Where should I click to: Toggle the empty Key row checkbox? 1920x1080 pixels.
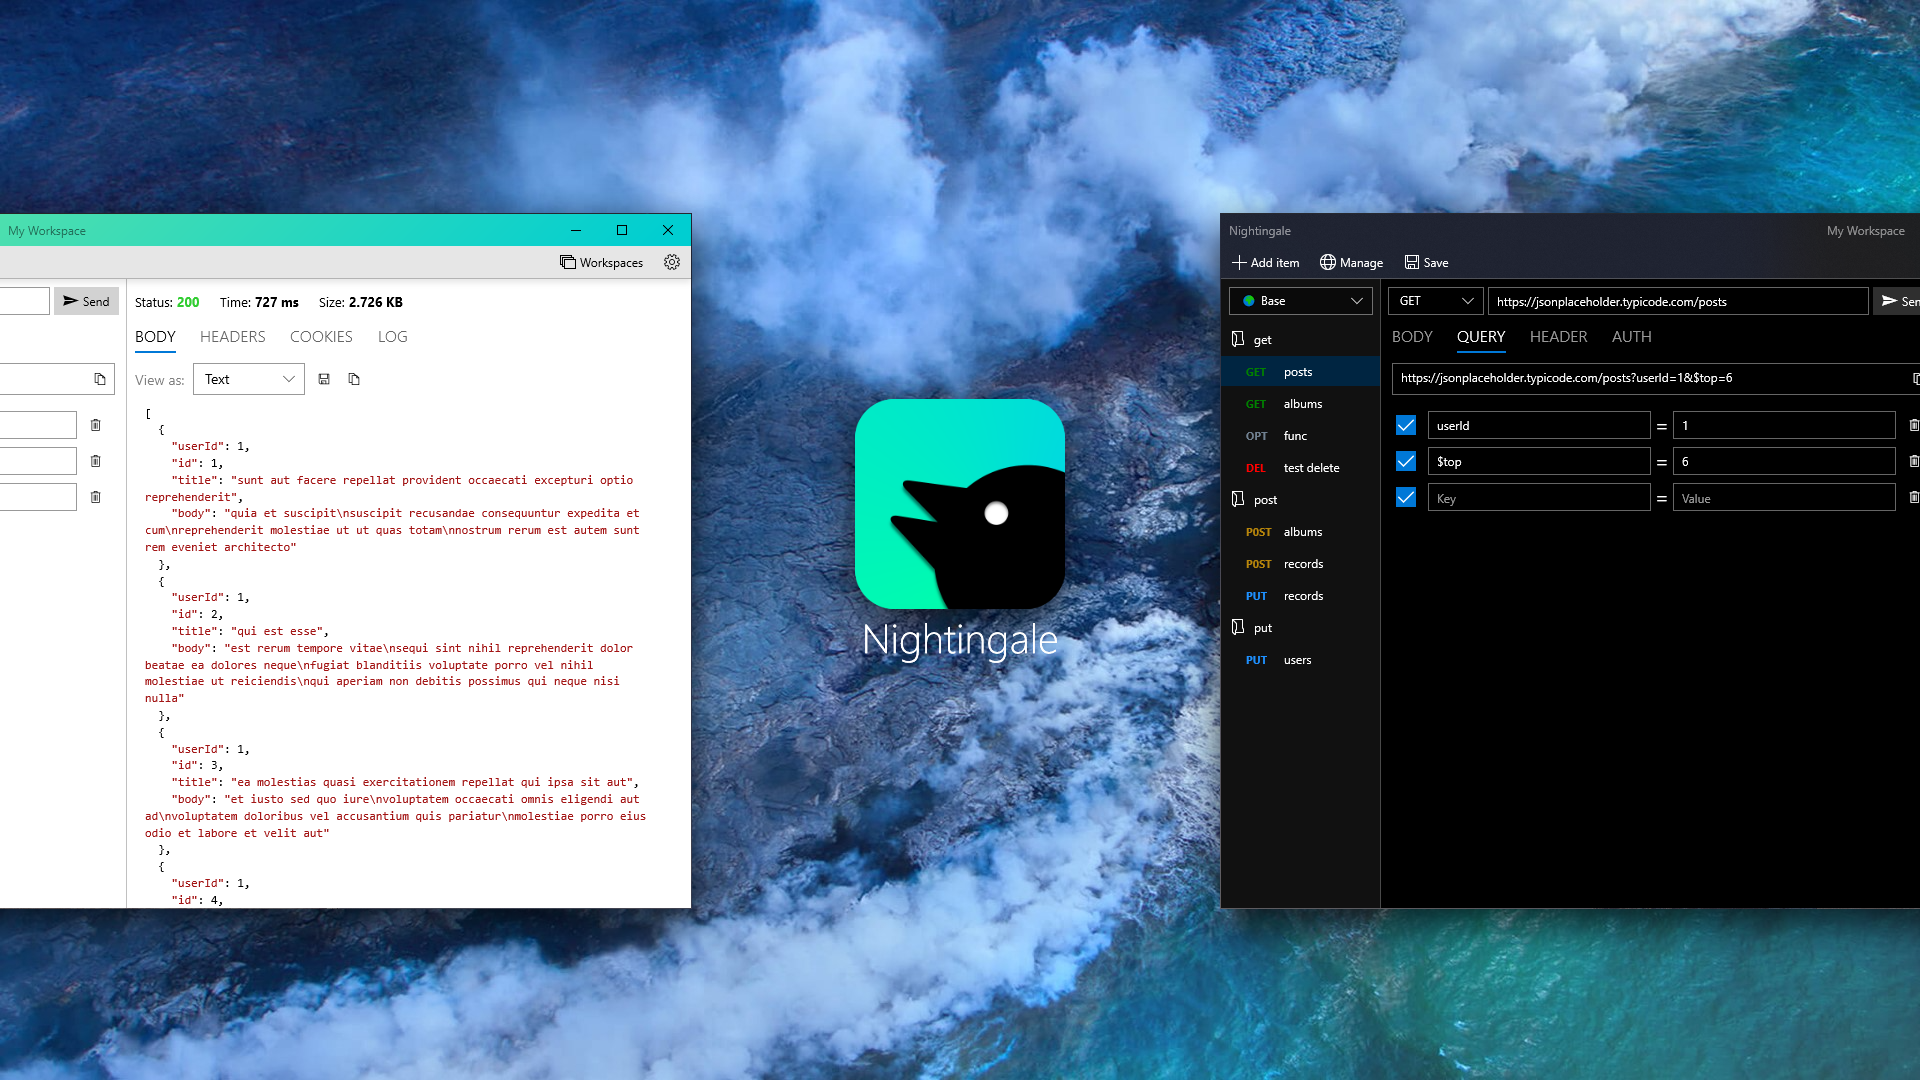[x=1405, y=497]
